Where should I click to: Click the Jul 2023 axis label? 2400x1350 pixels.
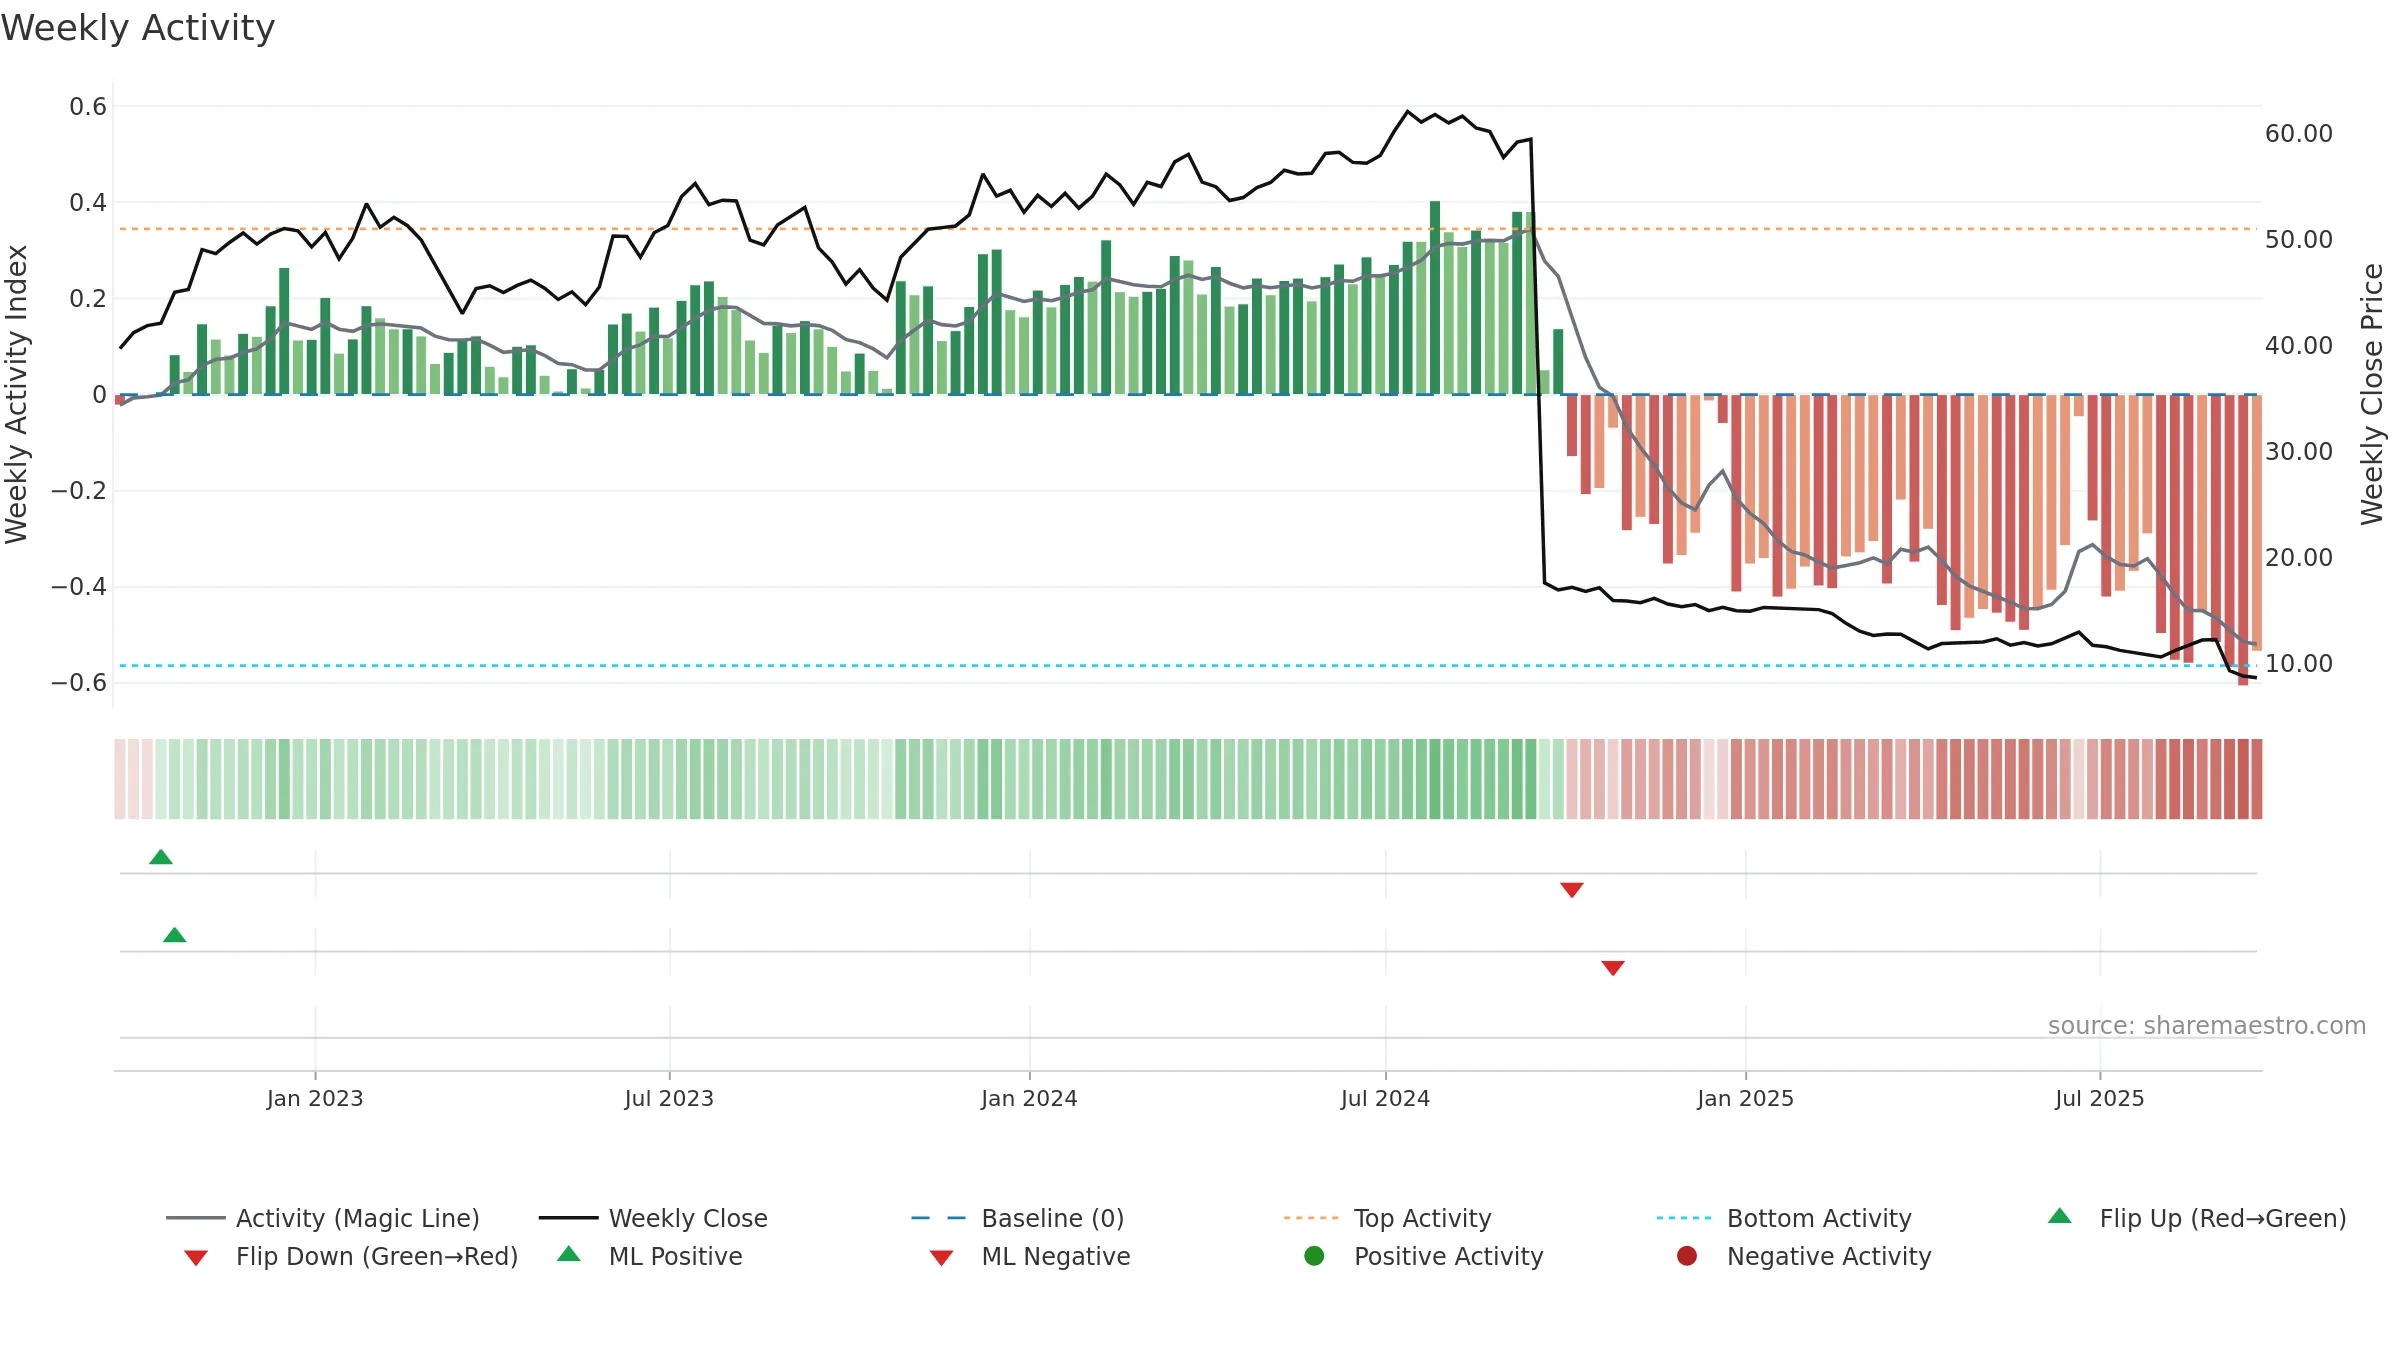[x=669, y=1099]
